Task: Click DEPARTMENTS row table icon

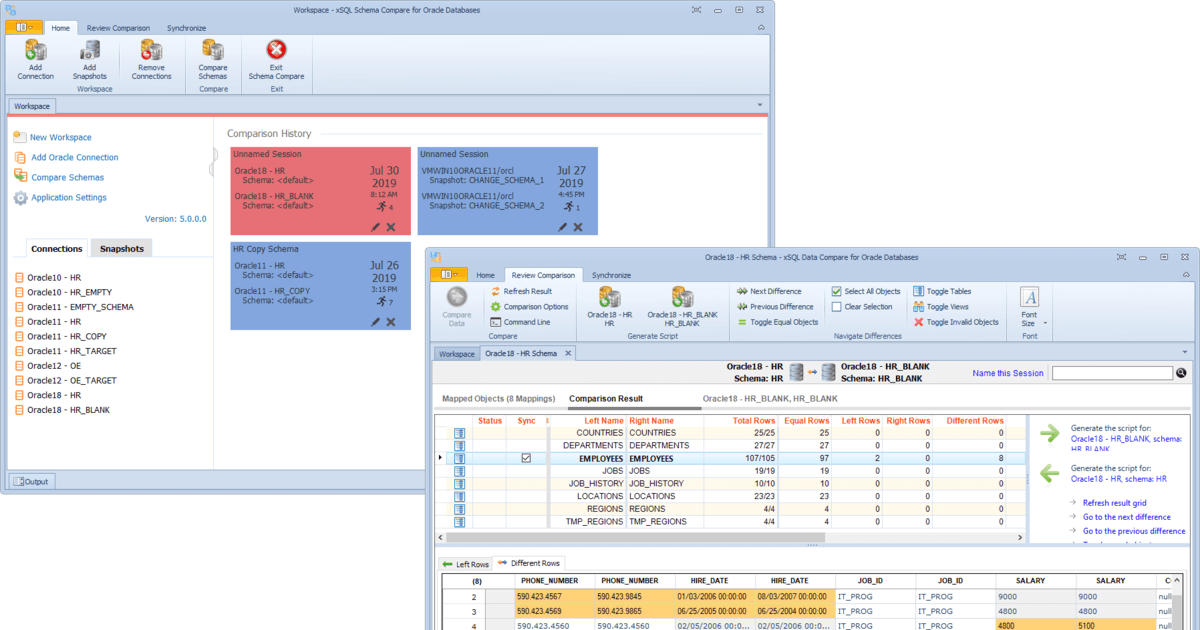Action: (x=460, y=445)
